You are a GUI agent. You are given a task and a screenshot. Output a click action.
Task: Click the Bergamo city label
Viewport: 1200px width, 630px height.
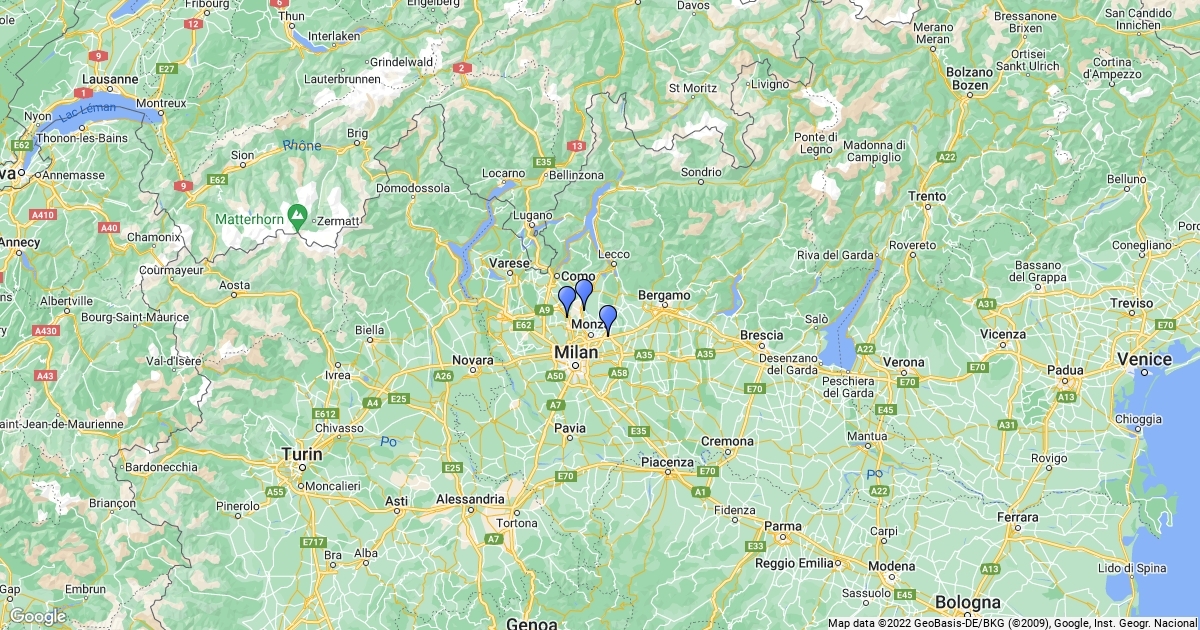[664, 295]
